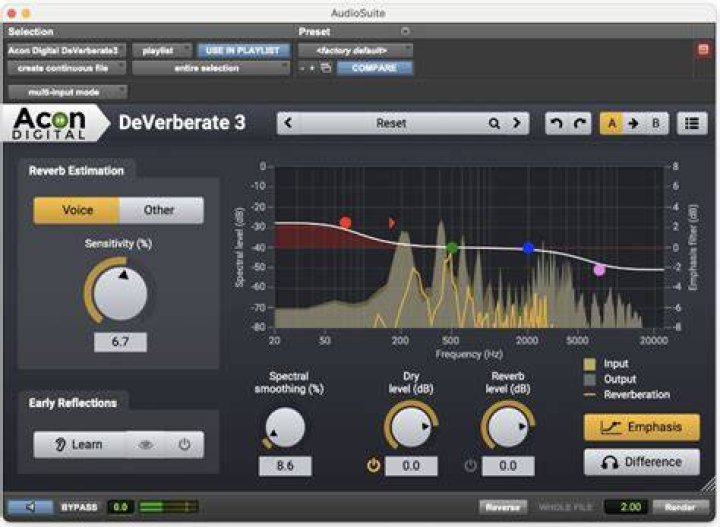Click the undo arrow button

pyautogui.click(x=557, y=123)
